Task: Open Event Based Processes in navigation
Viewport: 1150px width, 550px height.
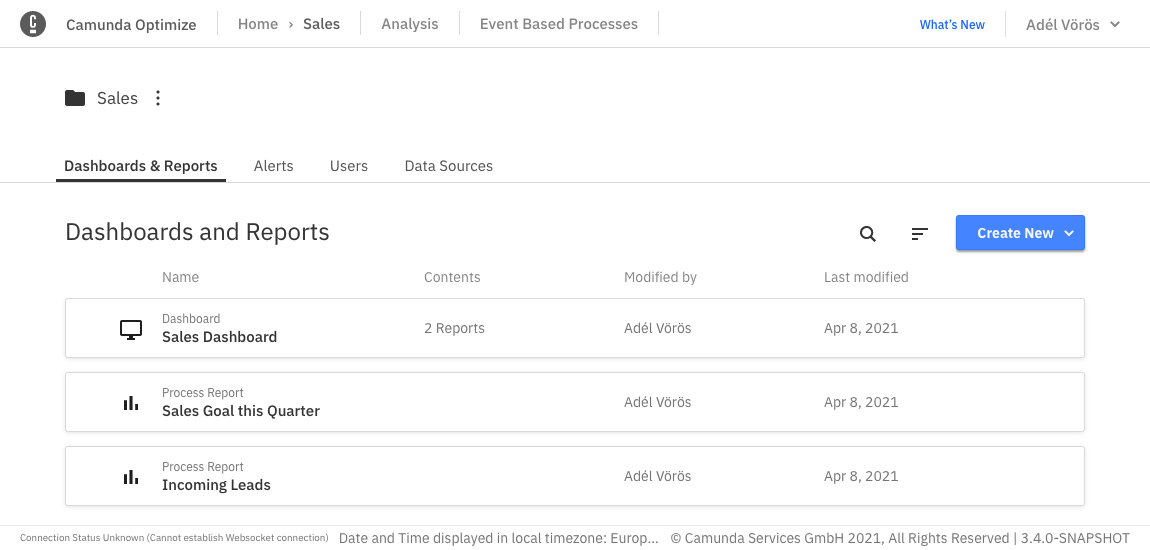Action: [x=559, y=24]
